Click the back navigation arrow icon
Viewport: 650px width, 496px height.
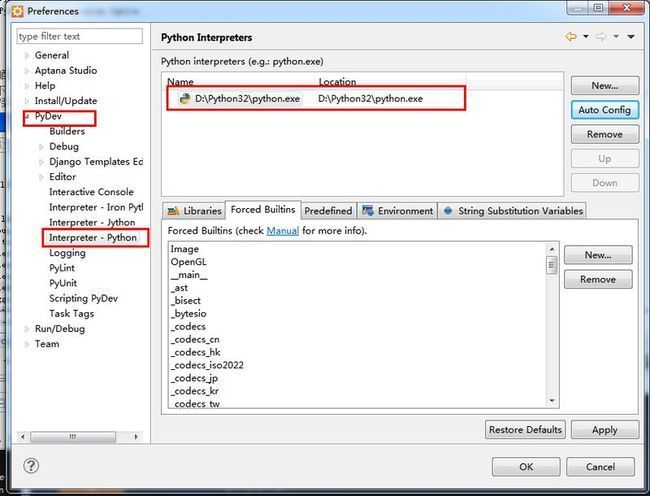tap(571, 36)
